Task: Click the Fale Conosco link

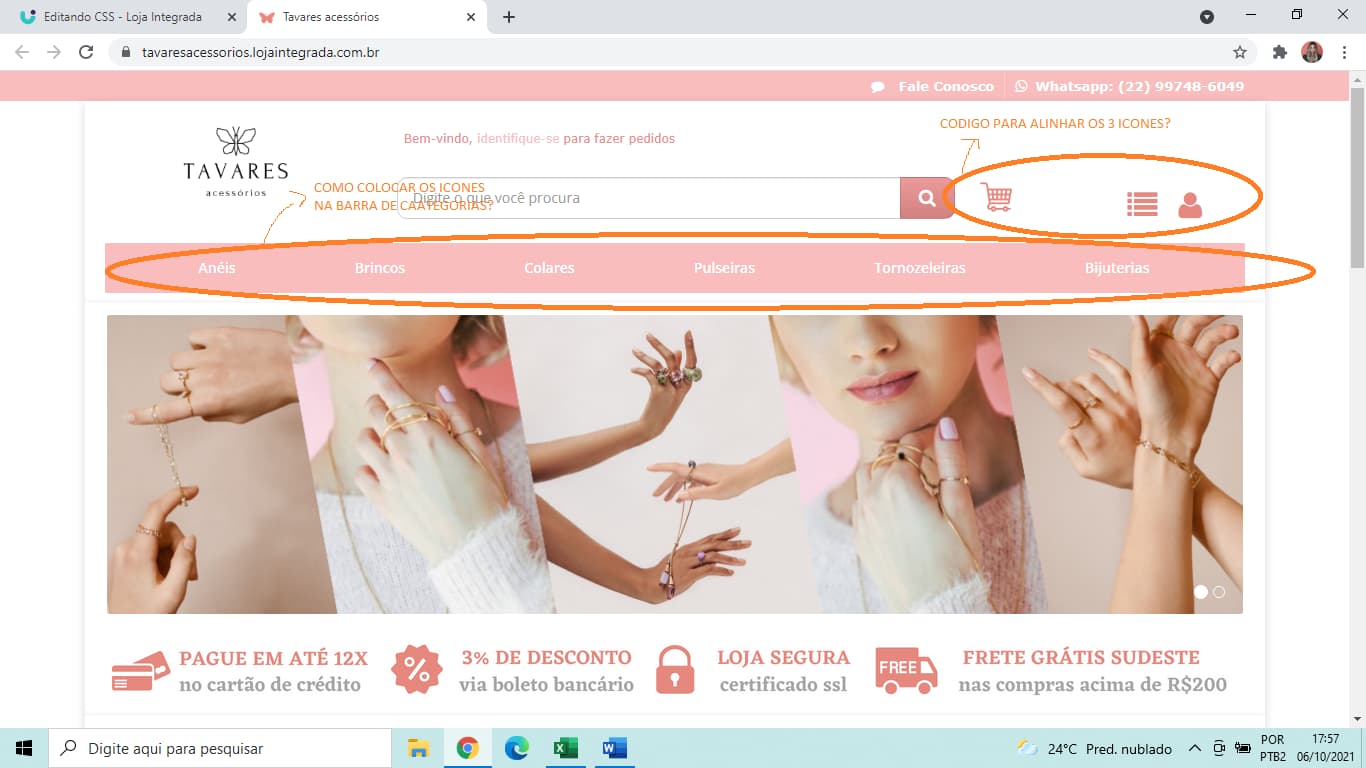Action: click(946, 86)
